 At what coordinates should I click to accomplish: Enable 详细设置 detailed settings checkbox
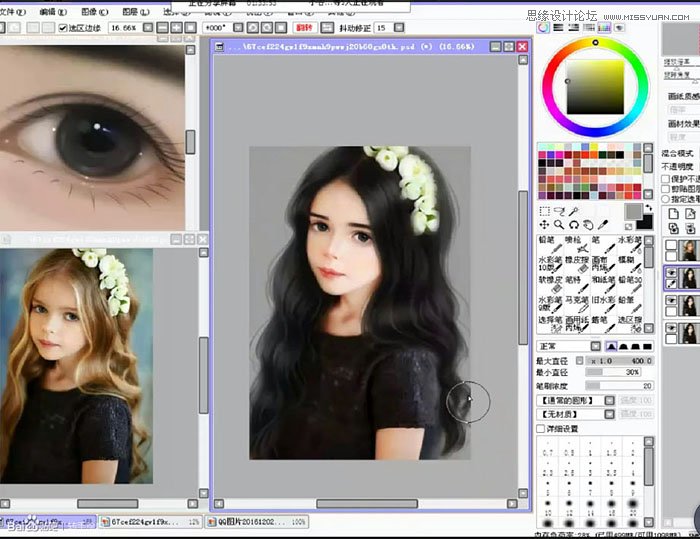tap(541, 429)
